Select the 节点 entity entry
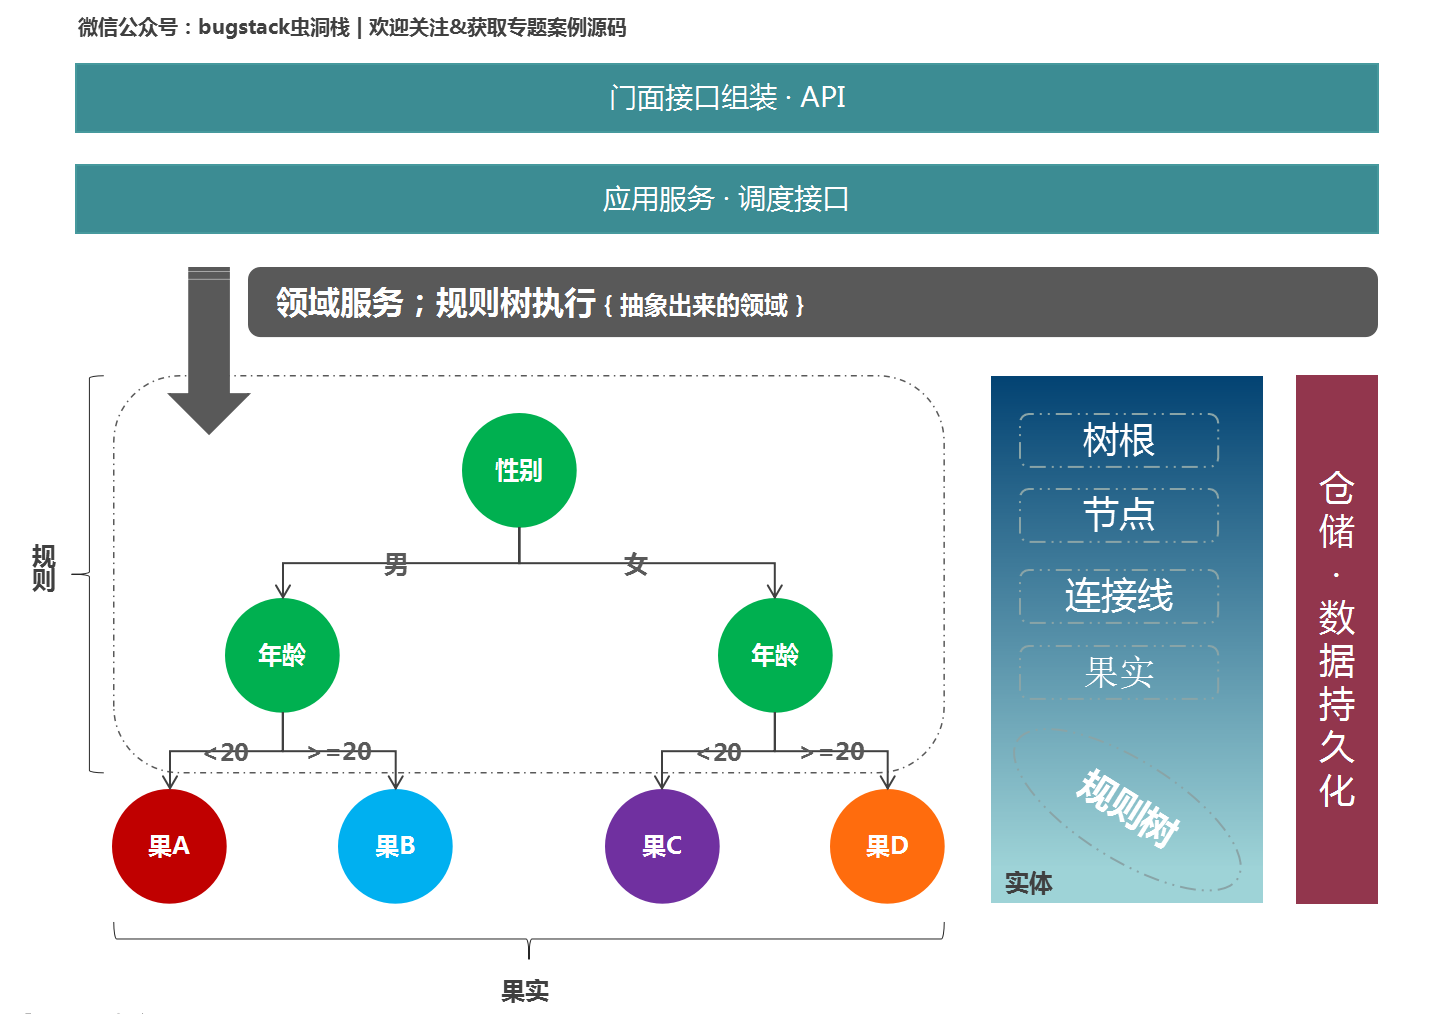 tap(1118, 517)
